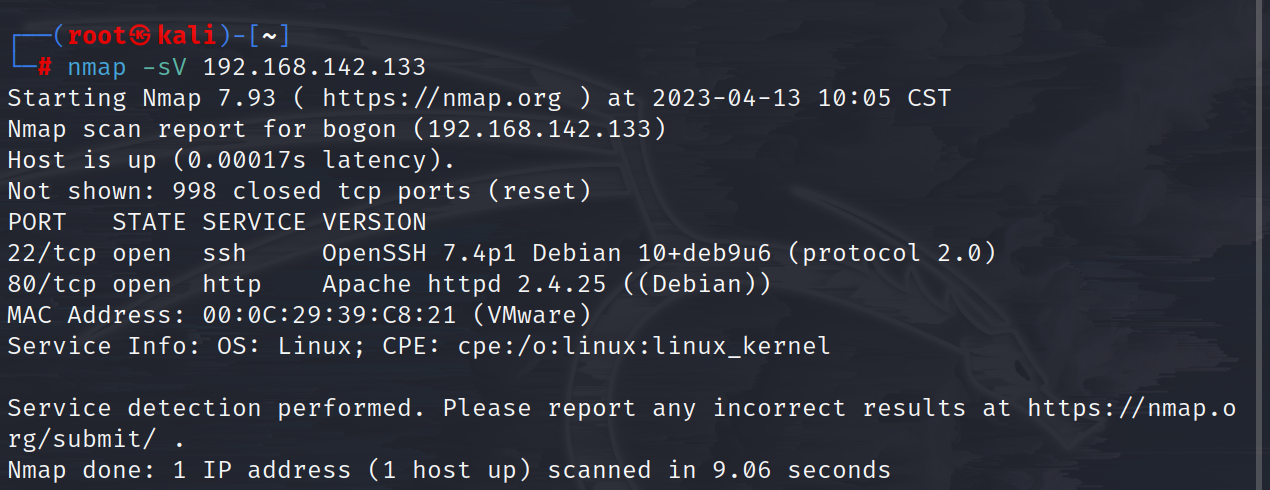Click the SERVICE column header
This screenshot has width=1270, height=490.
(254, 222)
